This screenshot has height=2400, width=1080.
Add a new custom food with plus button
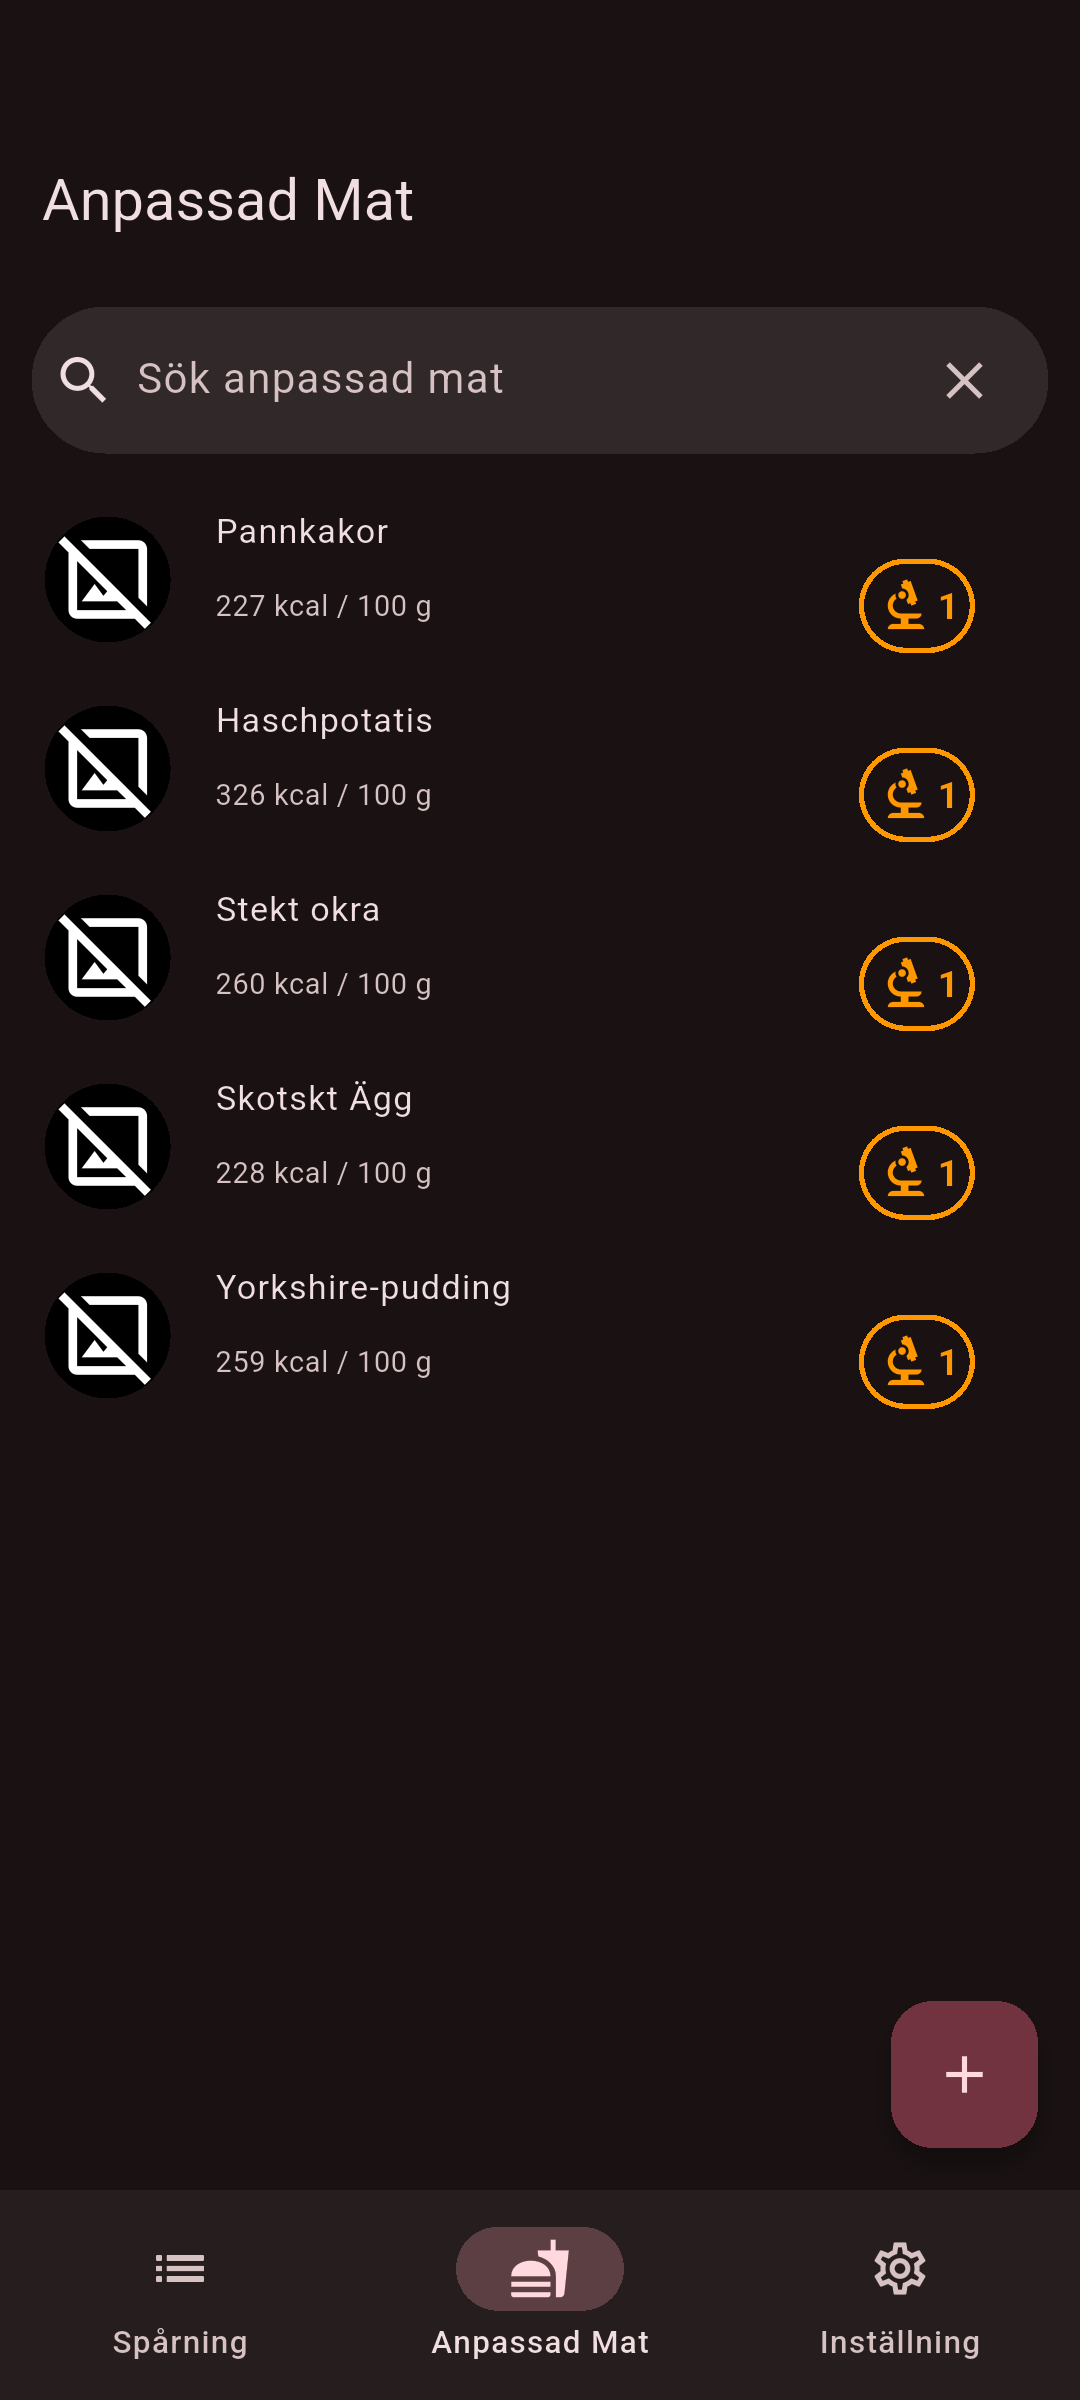(x=964, y=2074)
